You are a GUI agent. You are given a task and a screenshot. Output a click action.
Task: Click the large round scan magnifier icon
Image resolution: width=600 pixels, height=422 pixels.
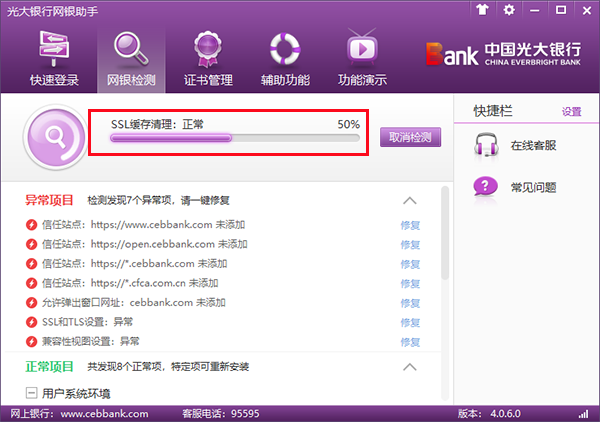pyautogui.click(x=56, y=137)
